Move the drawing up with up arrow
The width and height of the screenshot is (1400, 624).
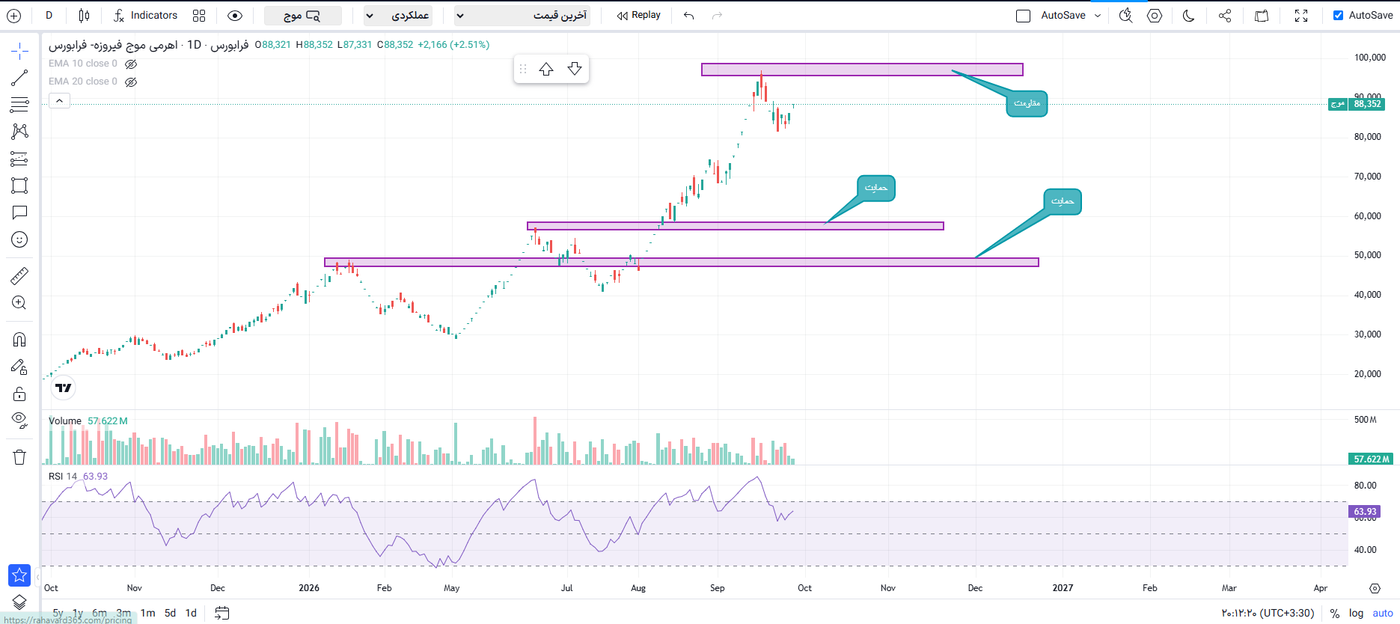click(x=546, y=69)
